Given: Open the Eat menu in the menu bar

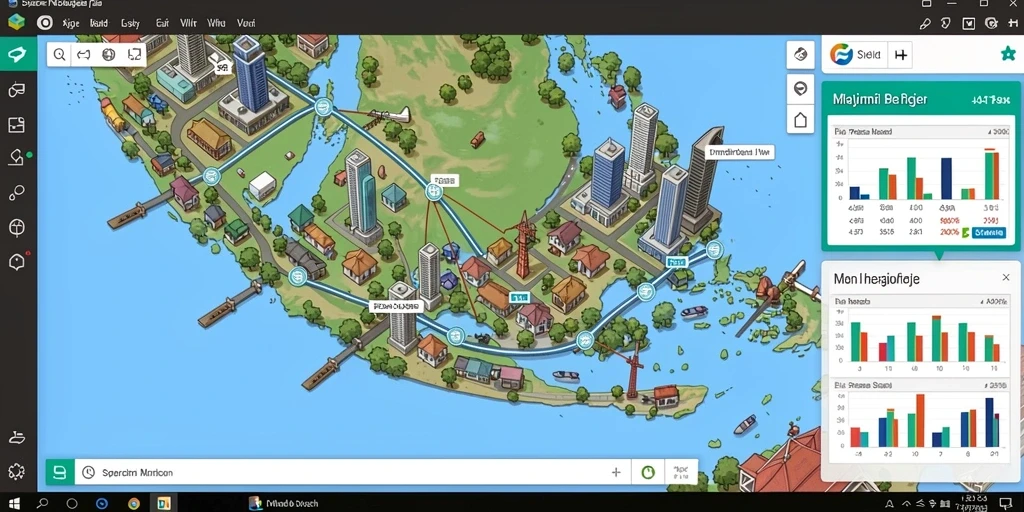Looking at the screenshot, I should pyautogui.click(x=163, y=23).
